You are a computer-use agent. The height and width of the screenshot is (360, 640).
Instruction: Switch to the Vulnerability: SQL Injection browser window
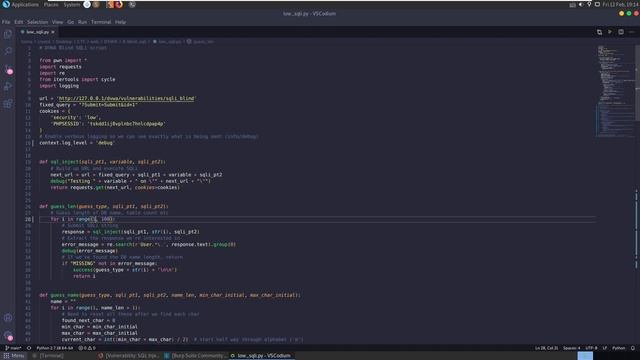129,356
